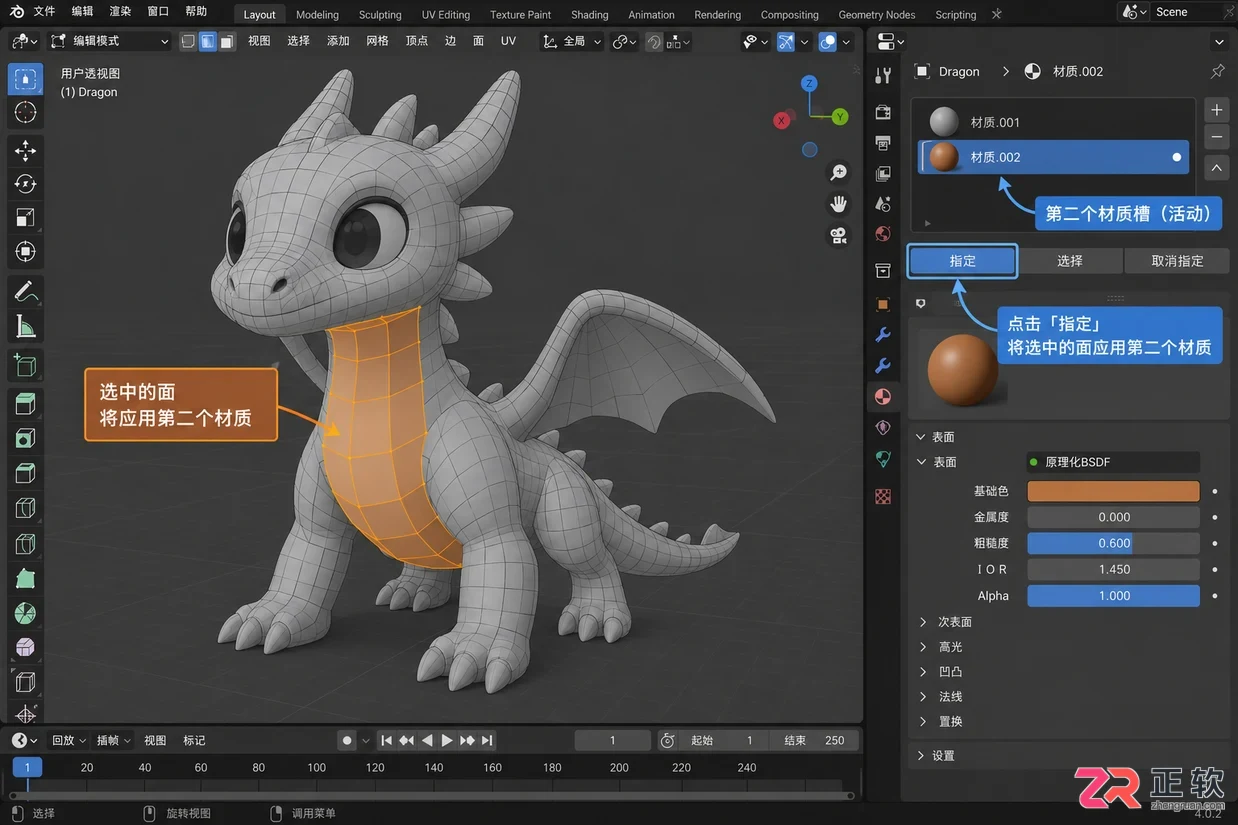
Task: Click the red X axis gizmo ball
Action: point(782,120)
